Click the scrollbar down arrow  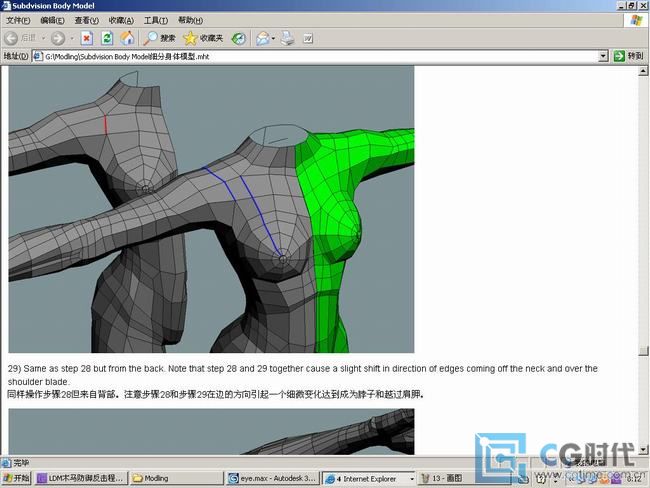[643, 449]
